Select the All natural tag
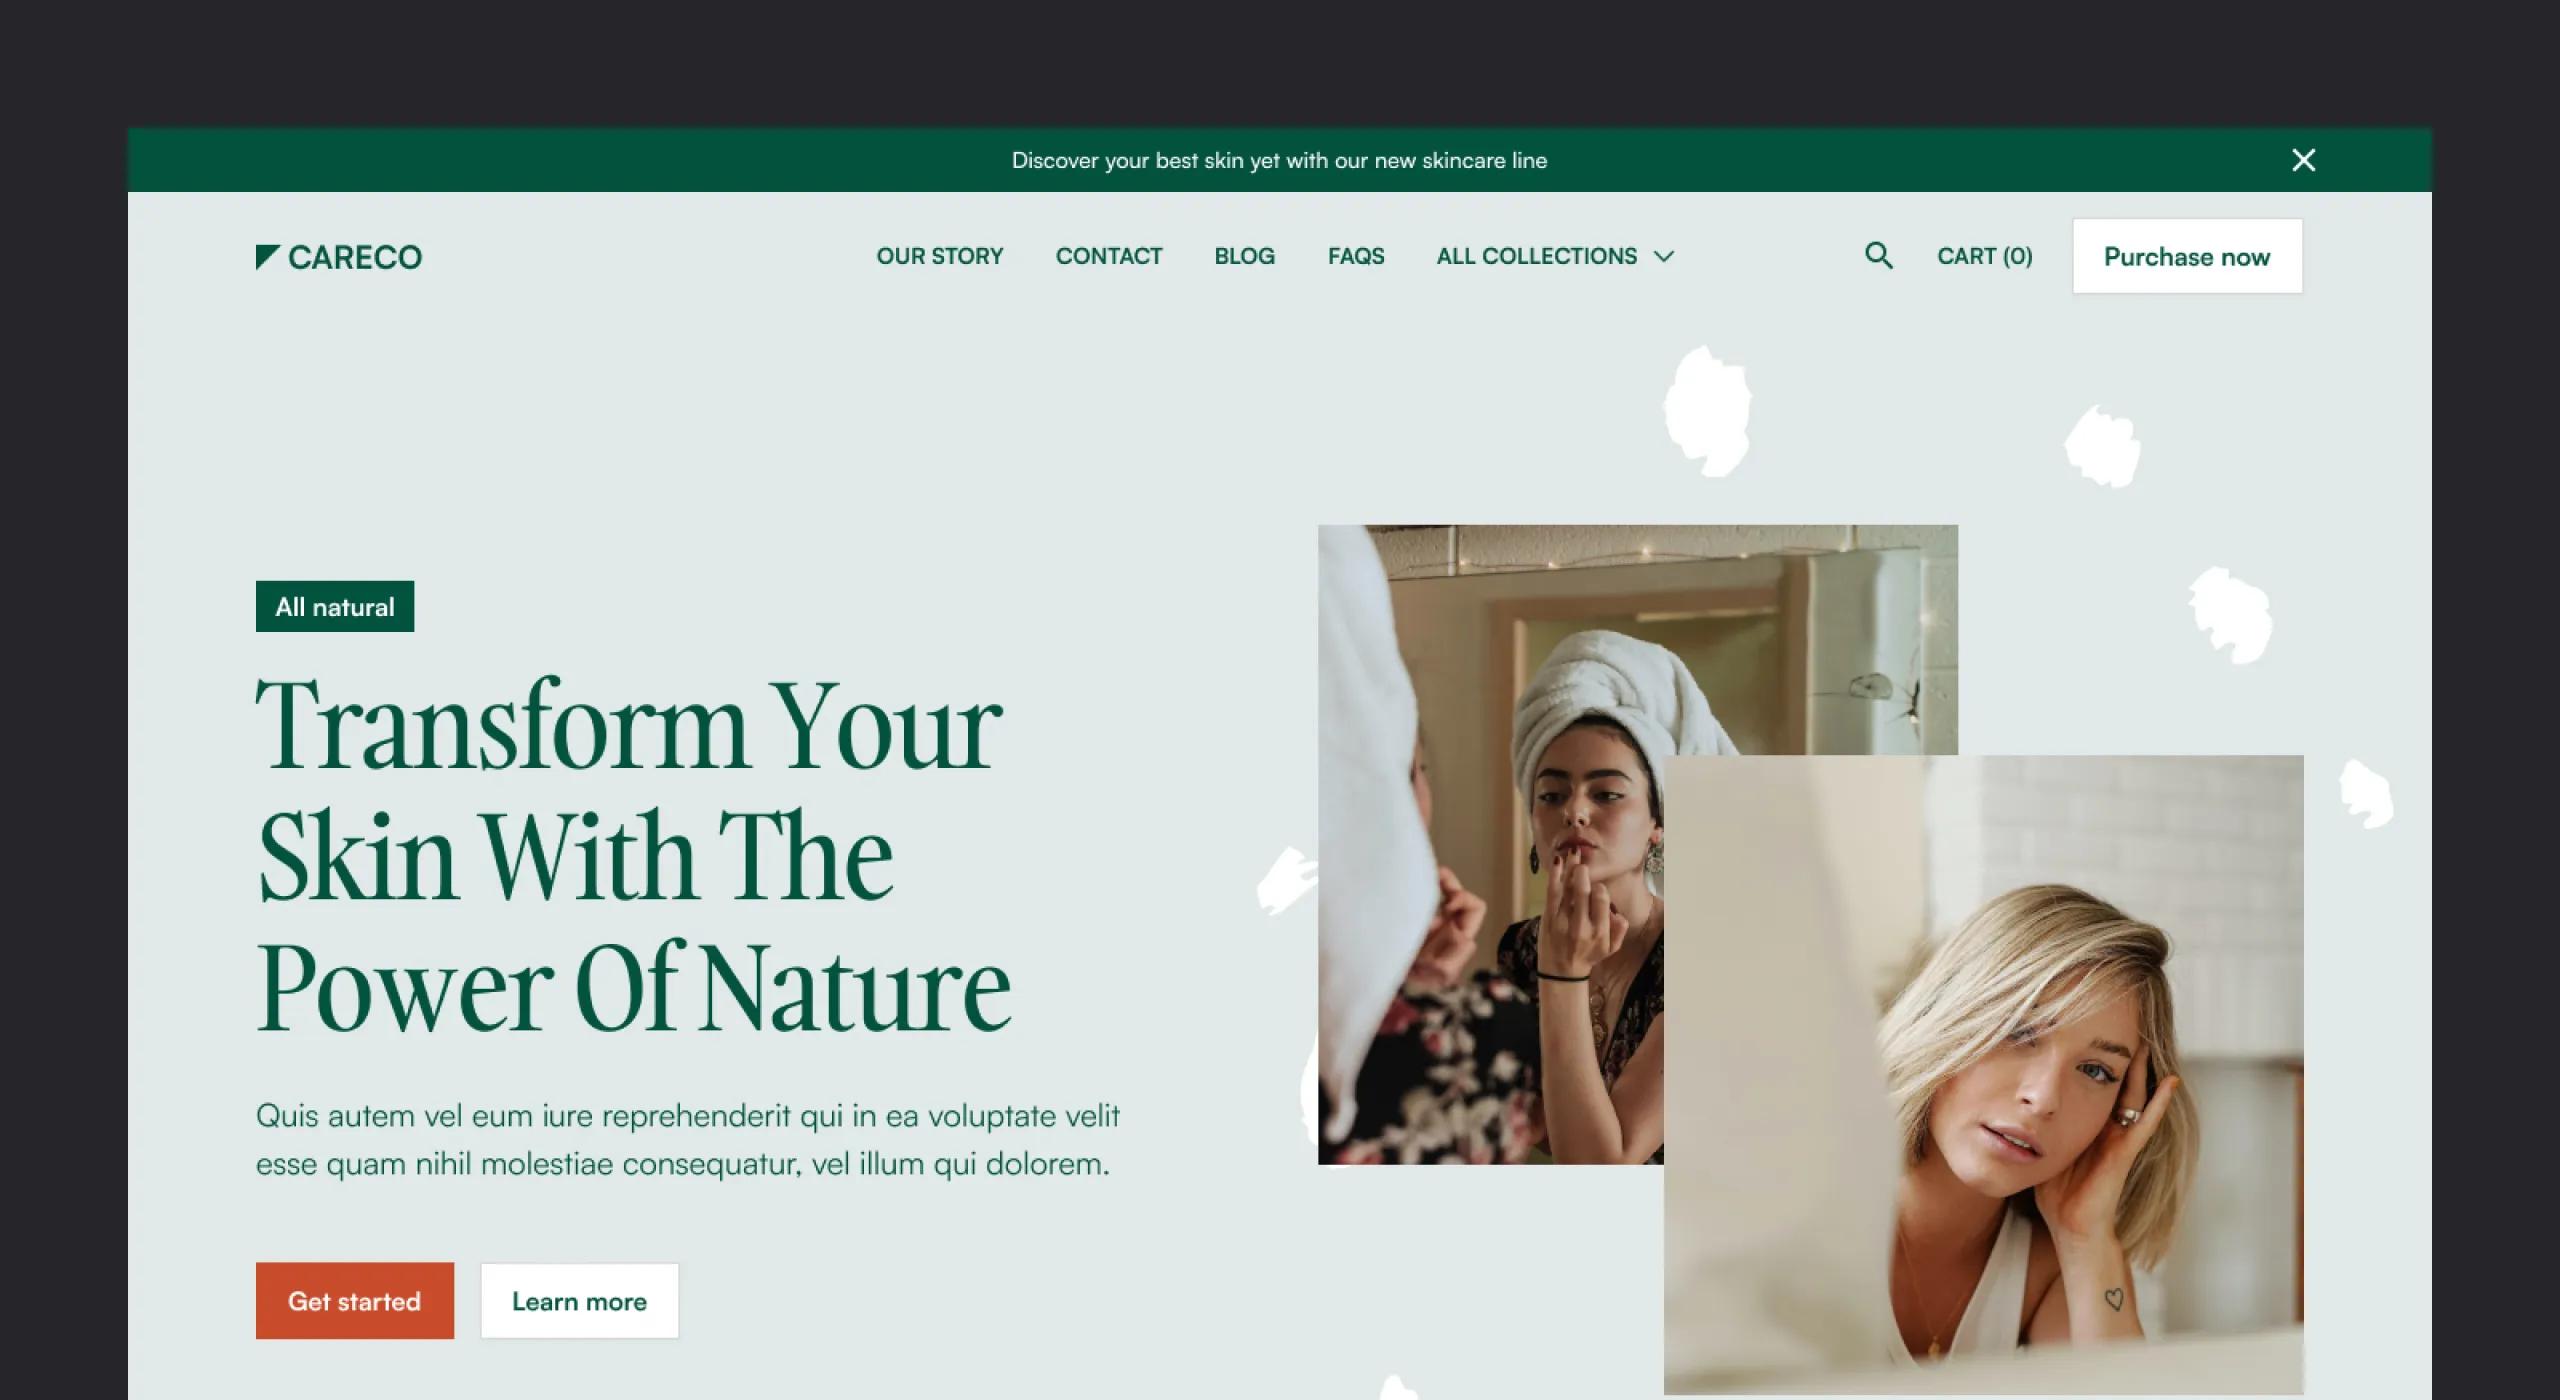The image size is (2560, 1400). click(x=335, y=606)
